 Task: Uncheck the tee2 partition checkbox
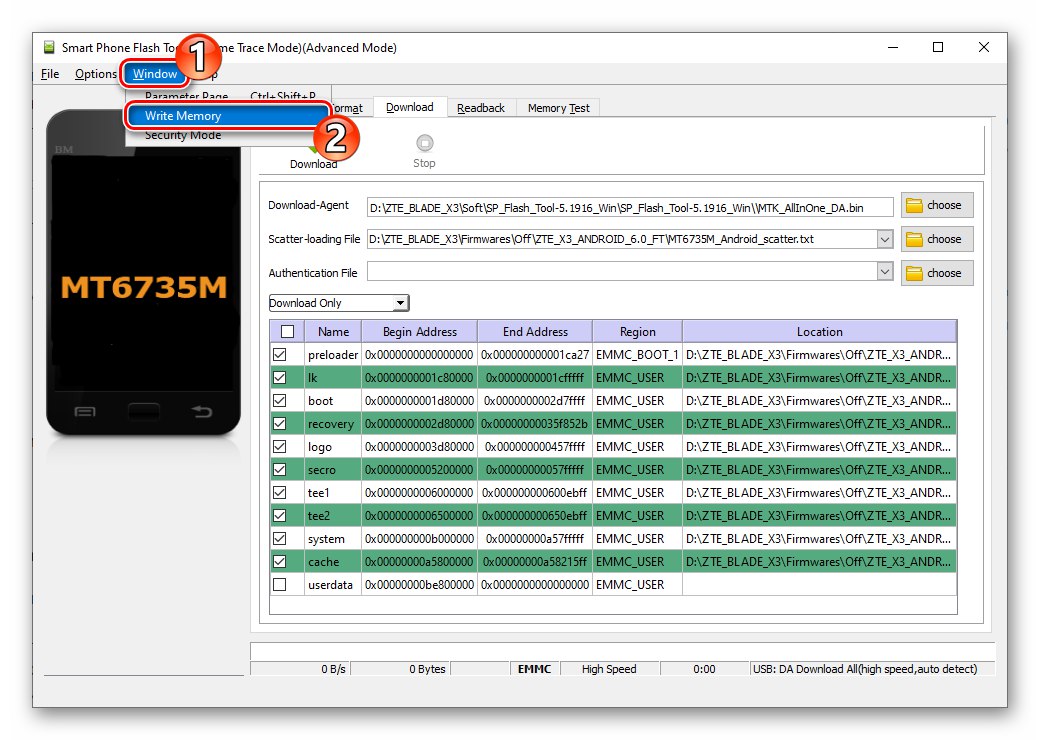[280, 516]
